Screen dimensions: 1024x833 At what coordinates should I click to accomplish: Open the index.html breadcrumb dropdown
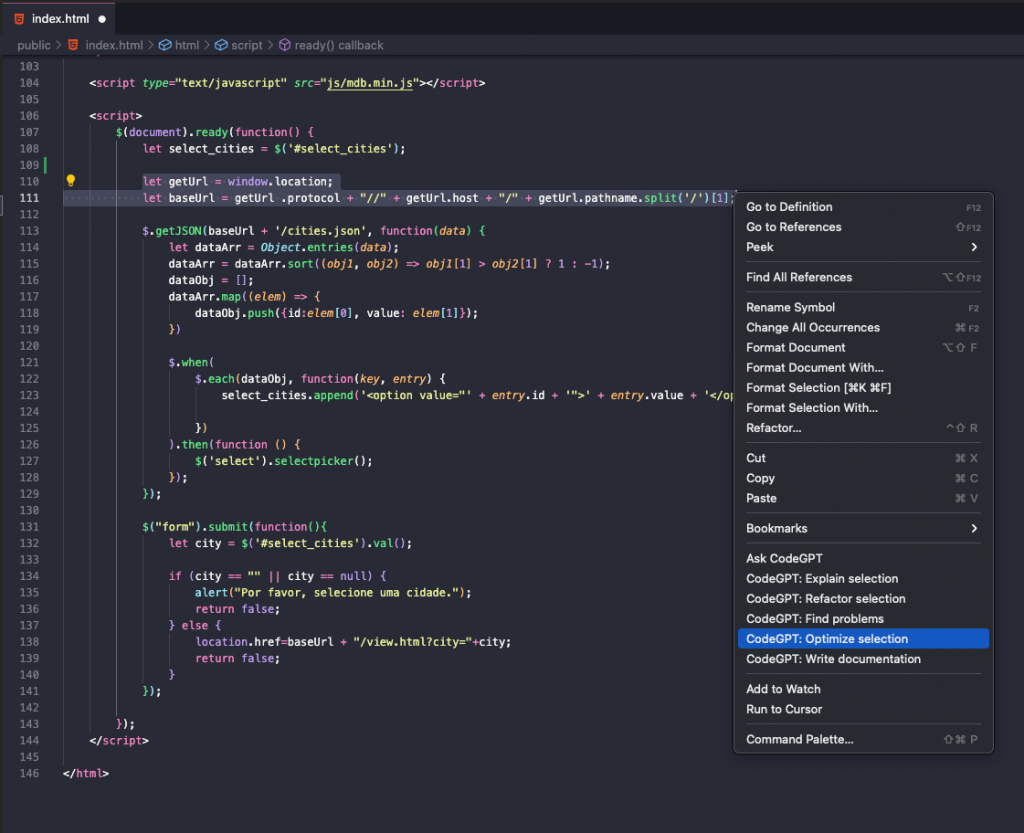tap(114, 45)
